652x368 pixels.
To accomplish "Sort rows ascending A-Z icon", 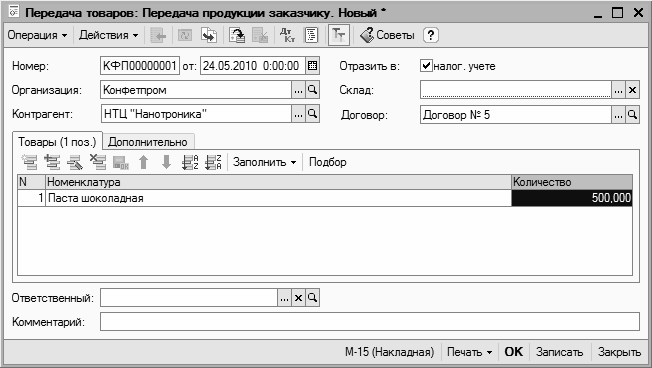I will tap(190, 162).
